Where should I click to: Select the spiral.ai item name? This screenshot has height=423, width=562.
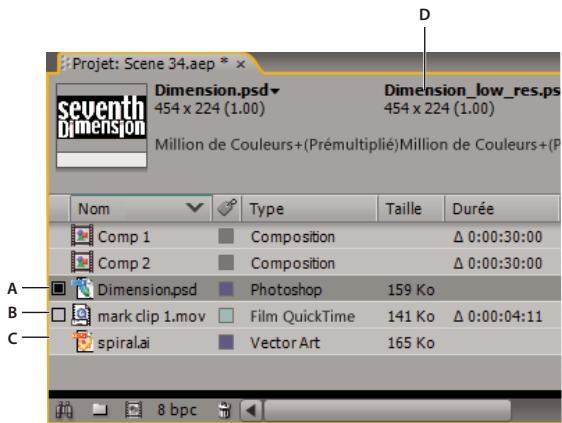(124, 343)
